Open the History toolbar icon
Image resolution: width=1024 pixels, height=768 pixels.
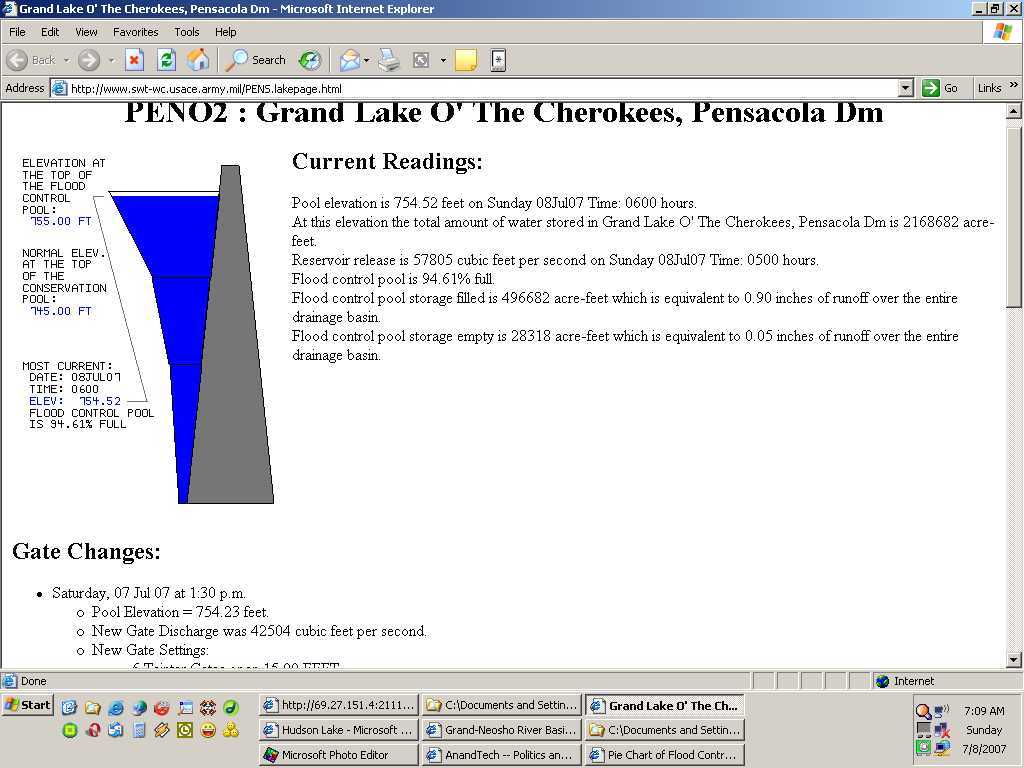(x=310, y=60)
